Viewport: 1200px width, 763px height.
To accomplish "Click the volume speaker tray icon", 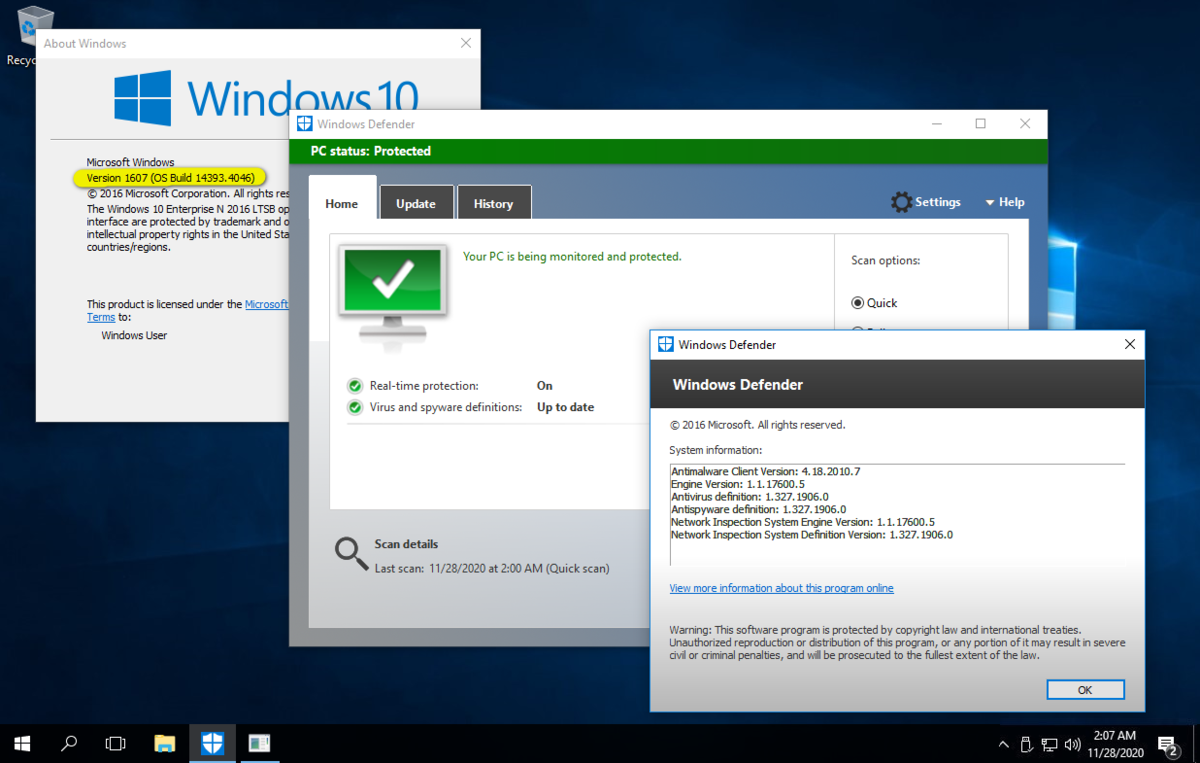I will coord(1072,744).
